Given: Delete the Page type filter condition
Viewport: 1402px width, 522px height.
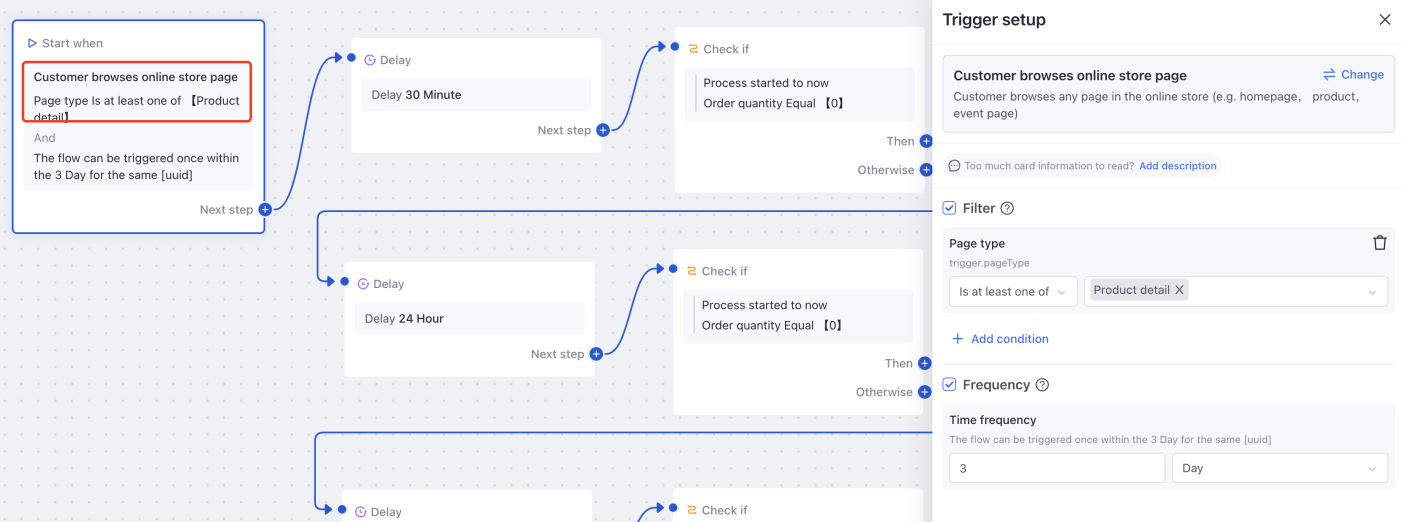Looking at the screenshot, I should pos(1380,243).
